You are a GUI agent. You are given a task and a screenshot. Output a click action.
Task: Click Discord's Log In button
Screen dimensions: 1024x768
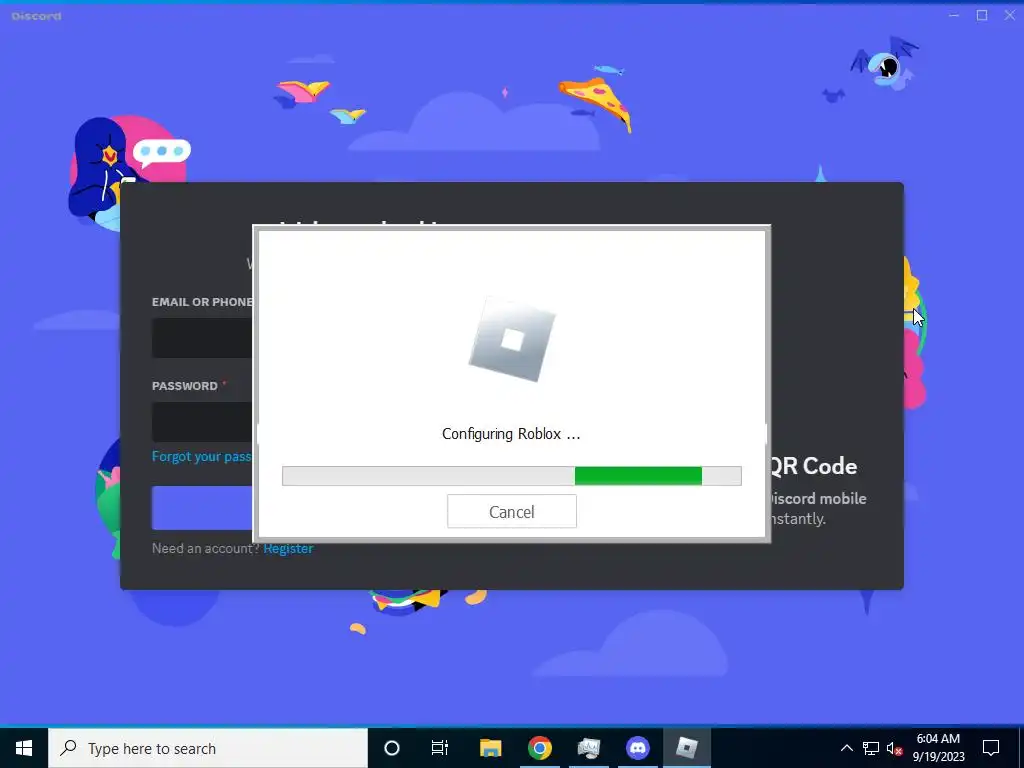point(202,507)
